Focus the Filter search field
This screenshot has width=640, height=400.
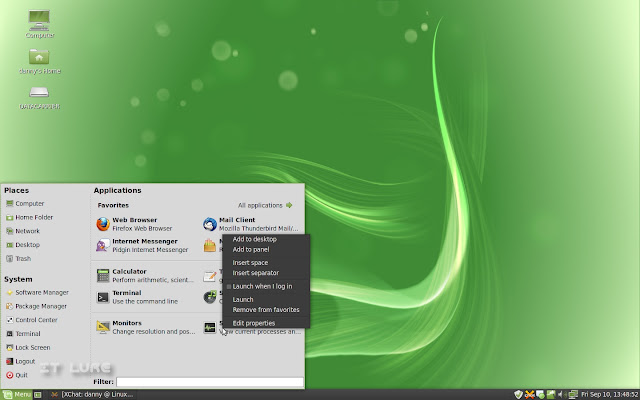pos(210,382)
